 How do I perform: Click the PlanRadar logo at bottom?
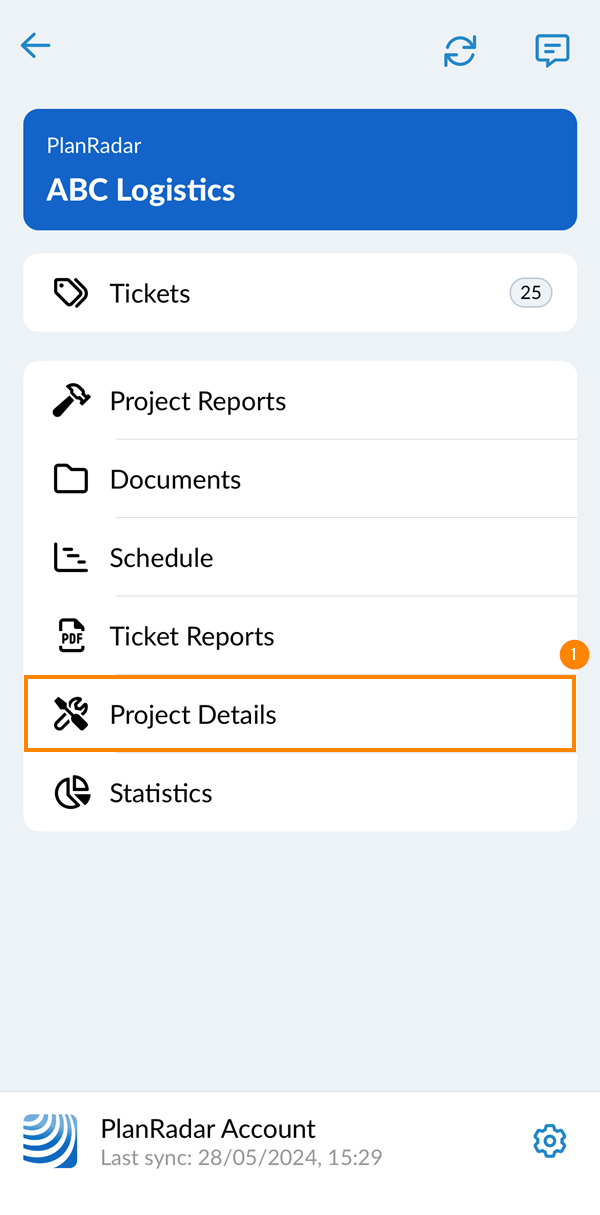point(50,1141)
